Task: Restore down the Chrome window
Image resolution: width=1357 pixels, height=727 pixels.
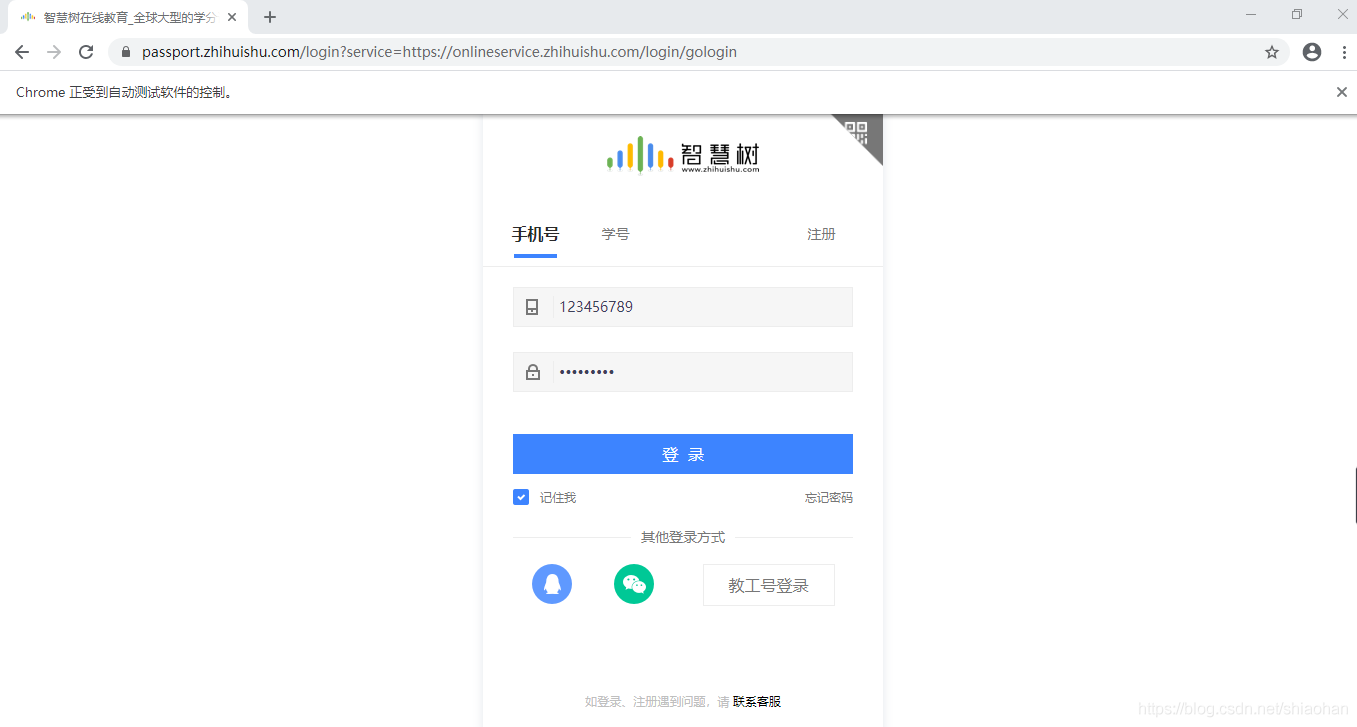Action: coord(1297,14)
